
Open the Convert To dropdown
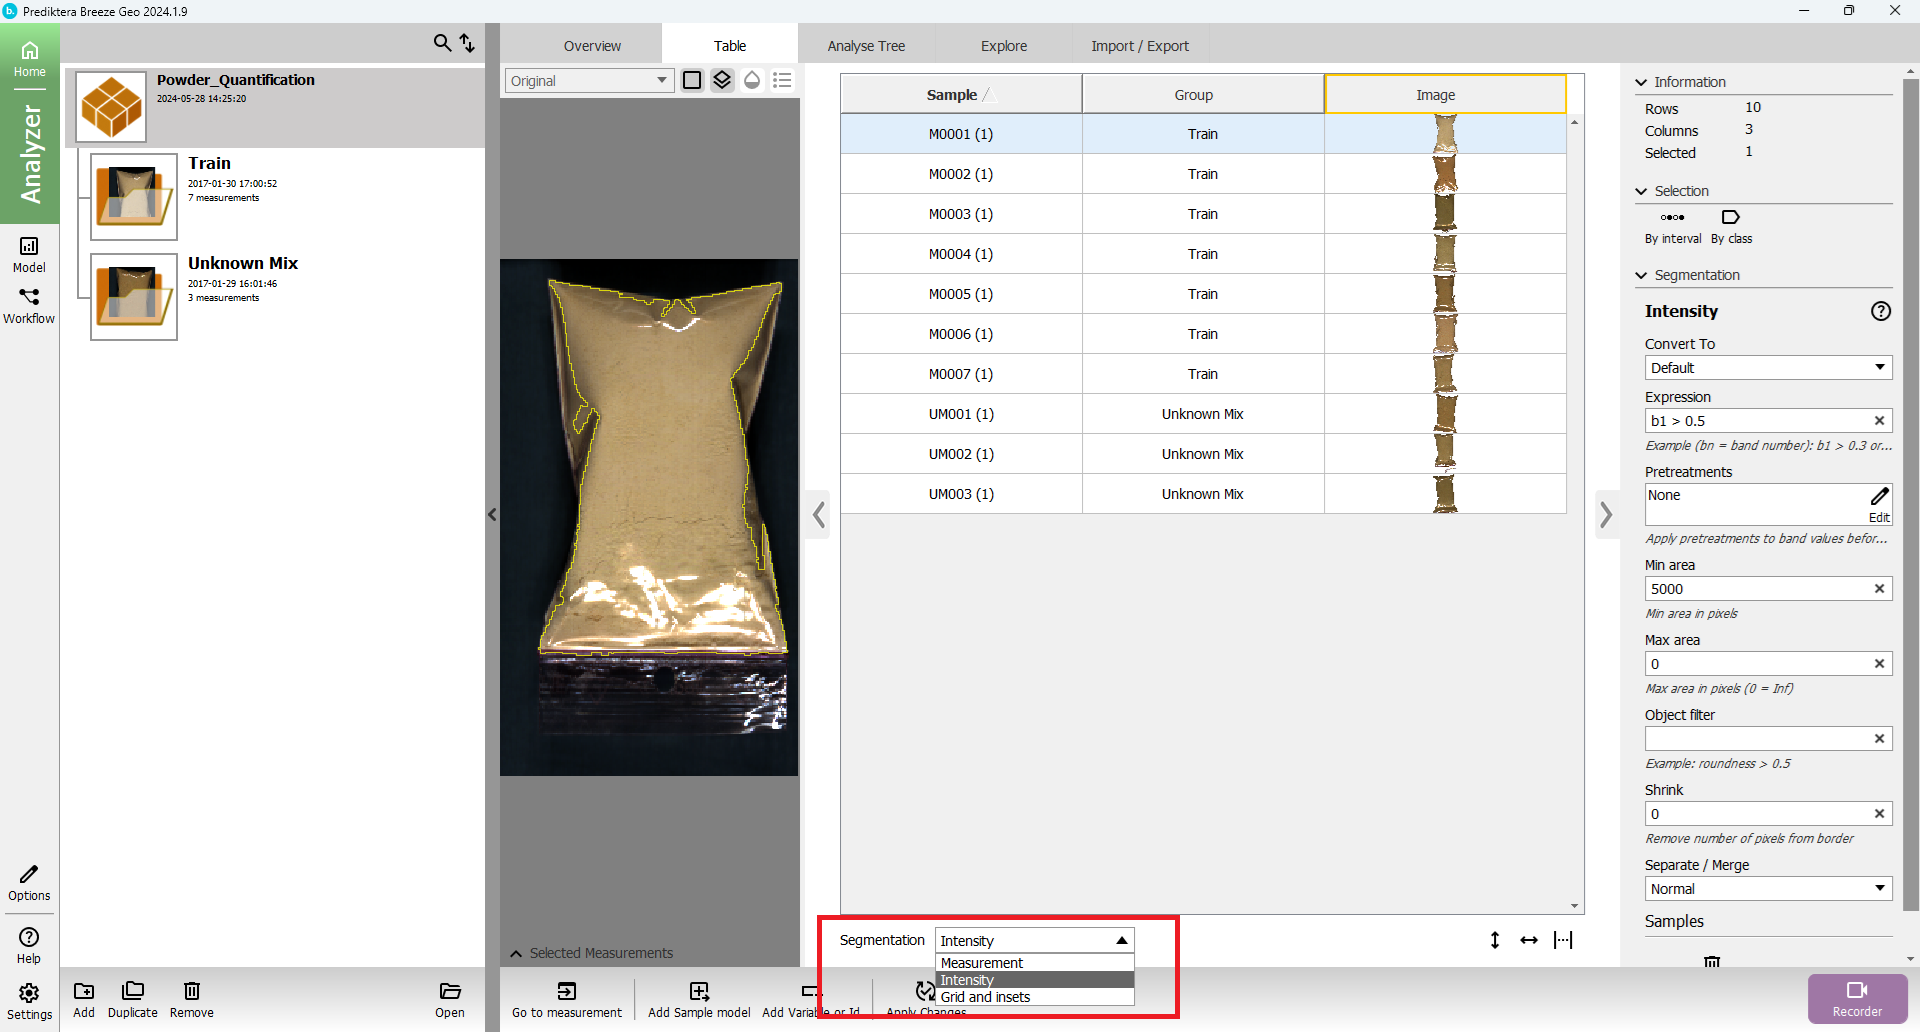(1767, 368)
